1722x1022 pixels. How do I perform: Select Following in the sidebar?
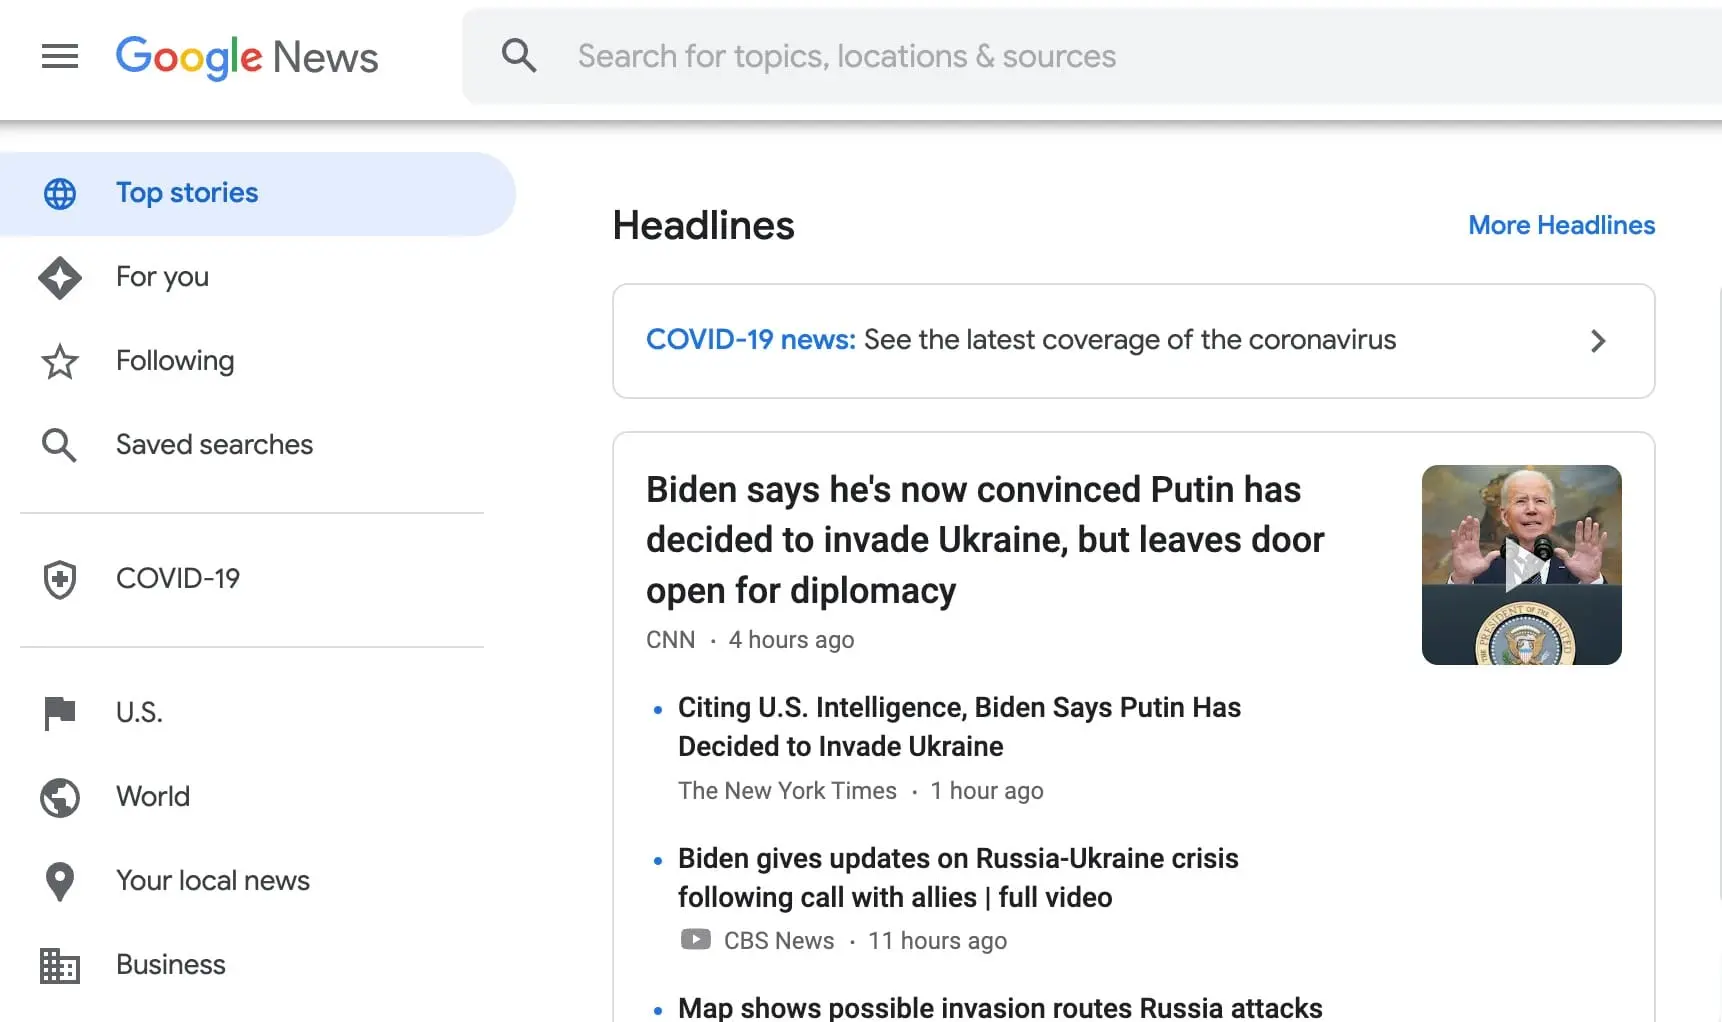(175, 361)
